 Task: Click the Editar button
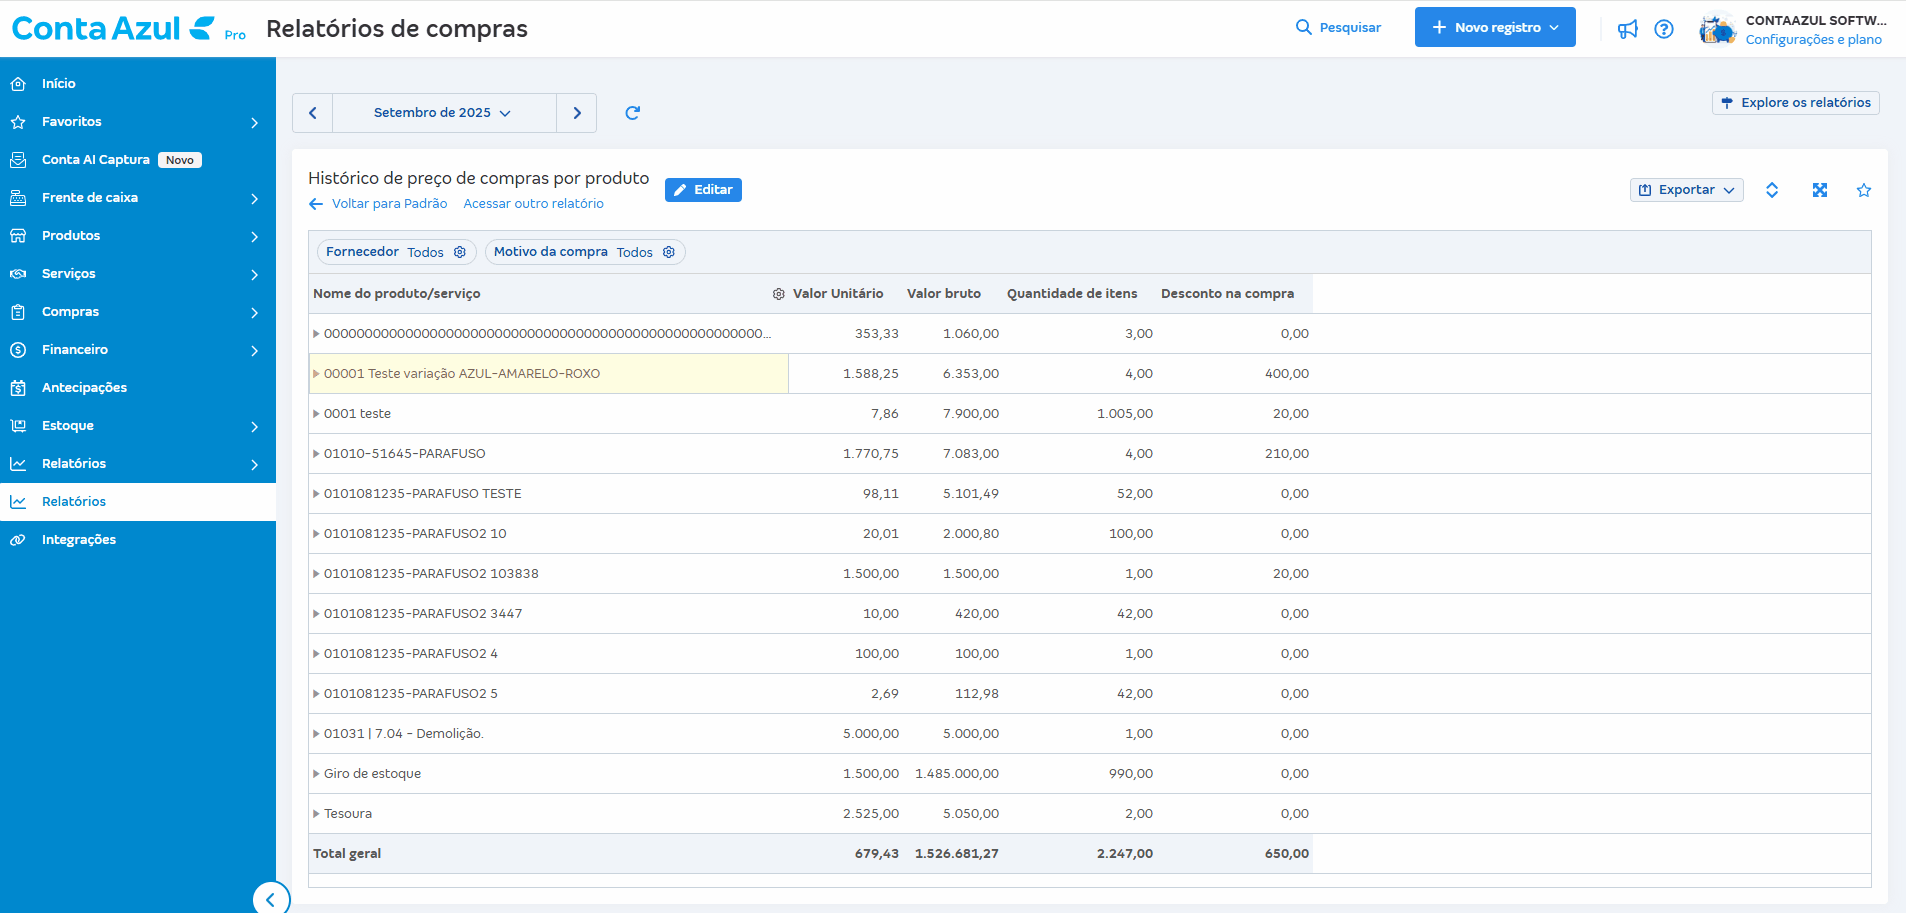703,190
